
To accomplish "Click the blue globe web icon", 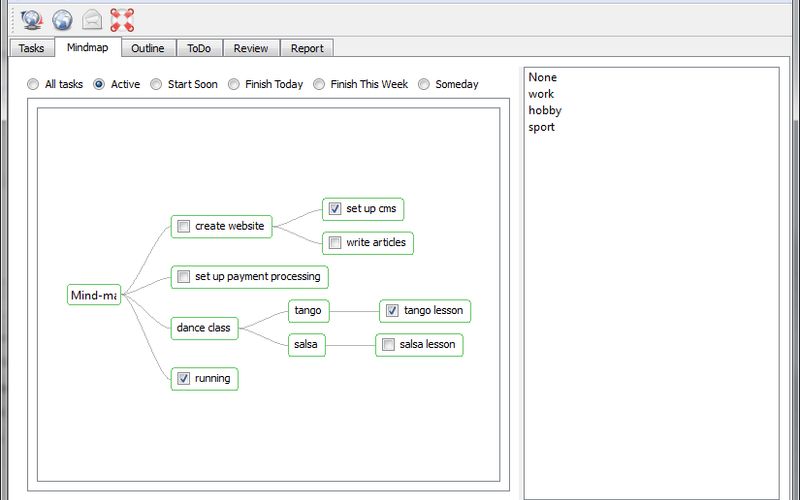I will pos(62,19).
